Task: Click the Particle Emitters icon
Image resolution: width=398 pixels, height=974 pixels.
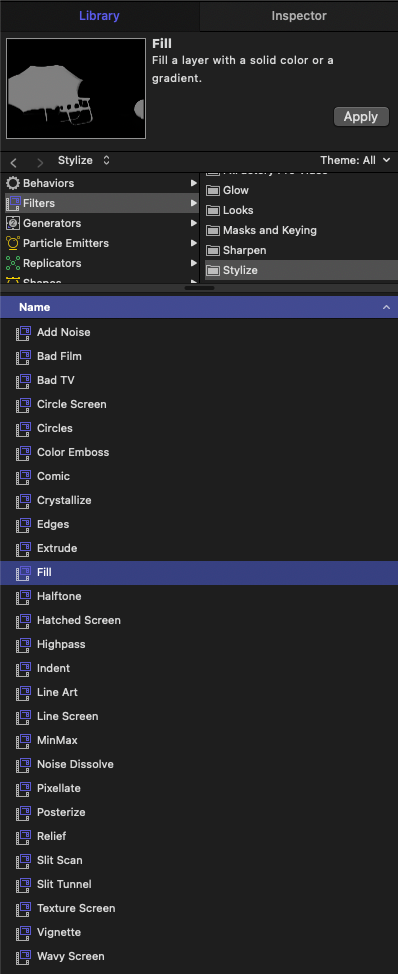Action: (13, 243)
